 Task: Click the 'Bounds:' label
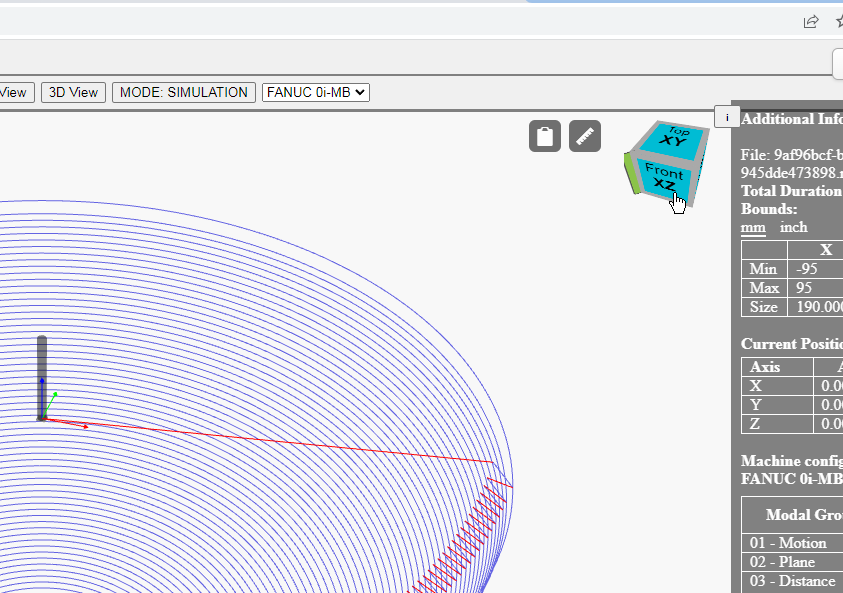pyautogui.click(x=769, y=209)
